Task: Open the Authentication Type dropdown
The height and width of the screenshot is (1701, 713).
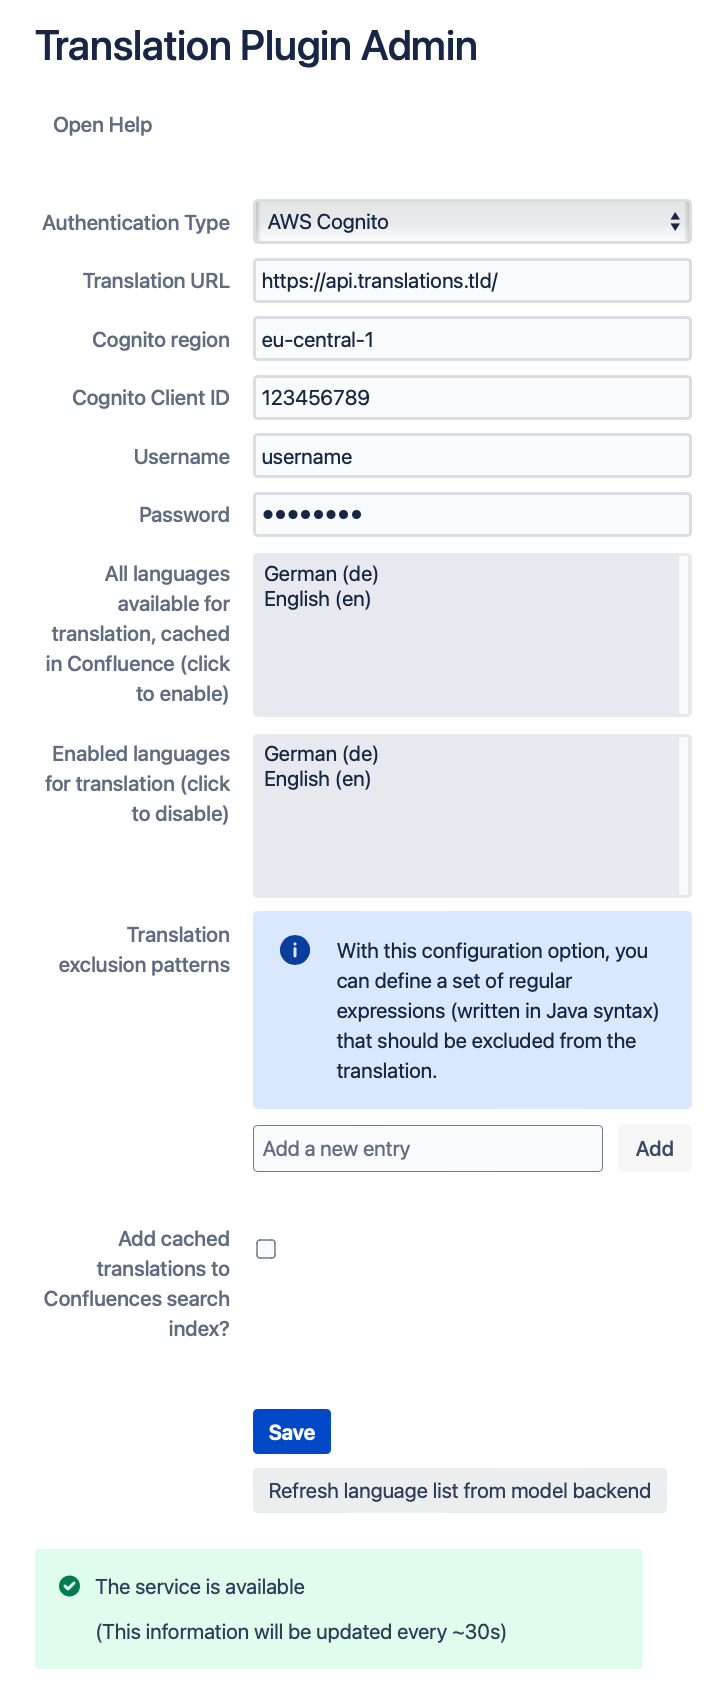Action: (x=472, y=222)
